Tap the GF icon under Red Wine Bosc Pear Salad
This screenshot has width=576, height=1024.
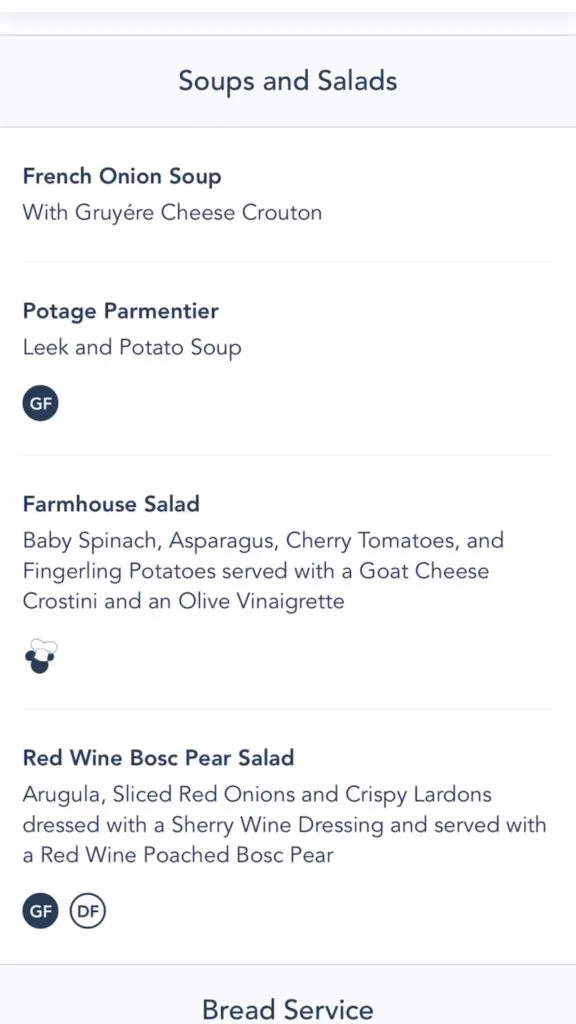40,911
